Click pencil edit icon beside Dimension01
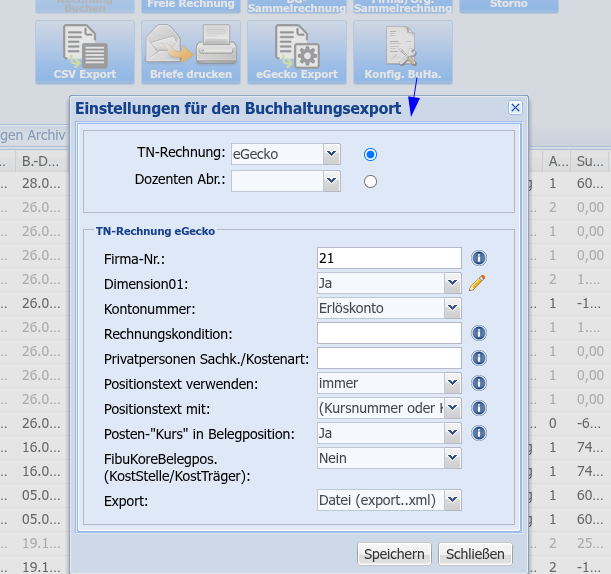Screen dimensions: 611x574 click(x=477, y=283)
